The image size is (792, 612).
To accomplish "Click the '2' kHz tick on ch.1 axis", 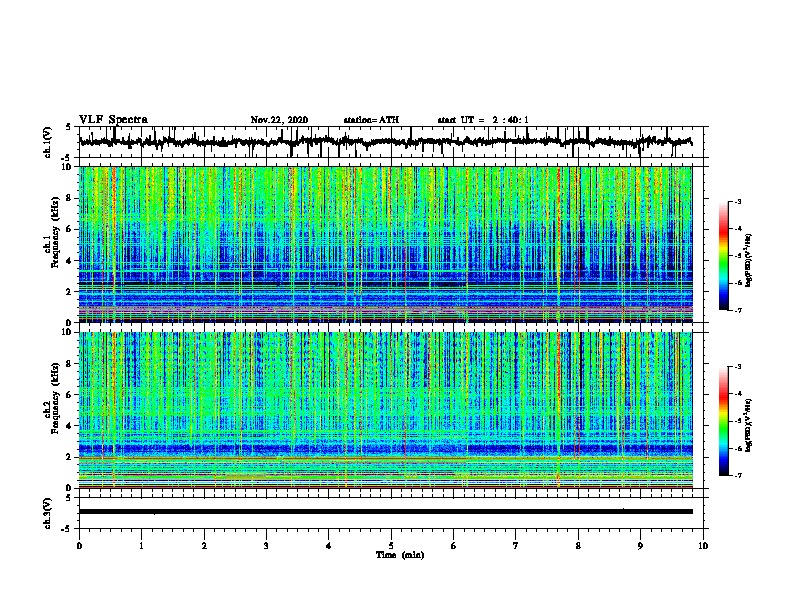I will pos(69,291).
